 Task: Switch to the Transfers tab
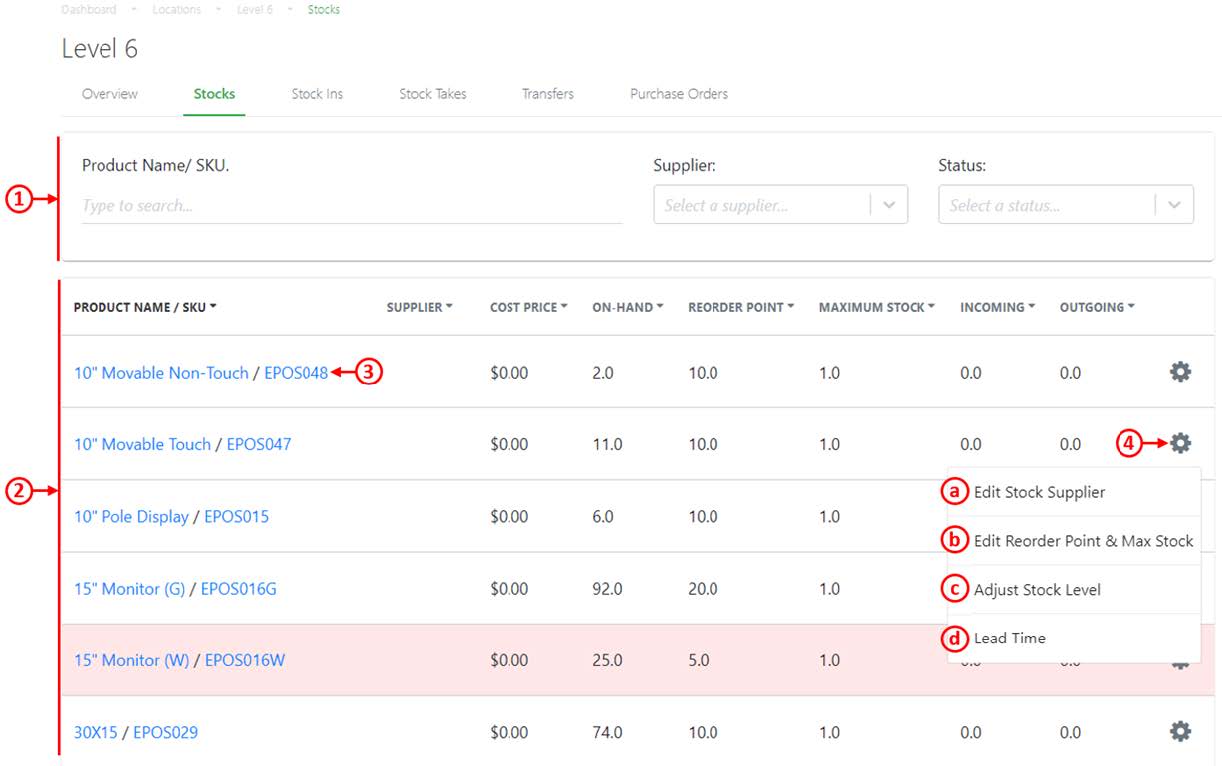[548, 94]
